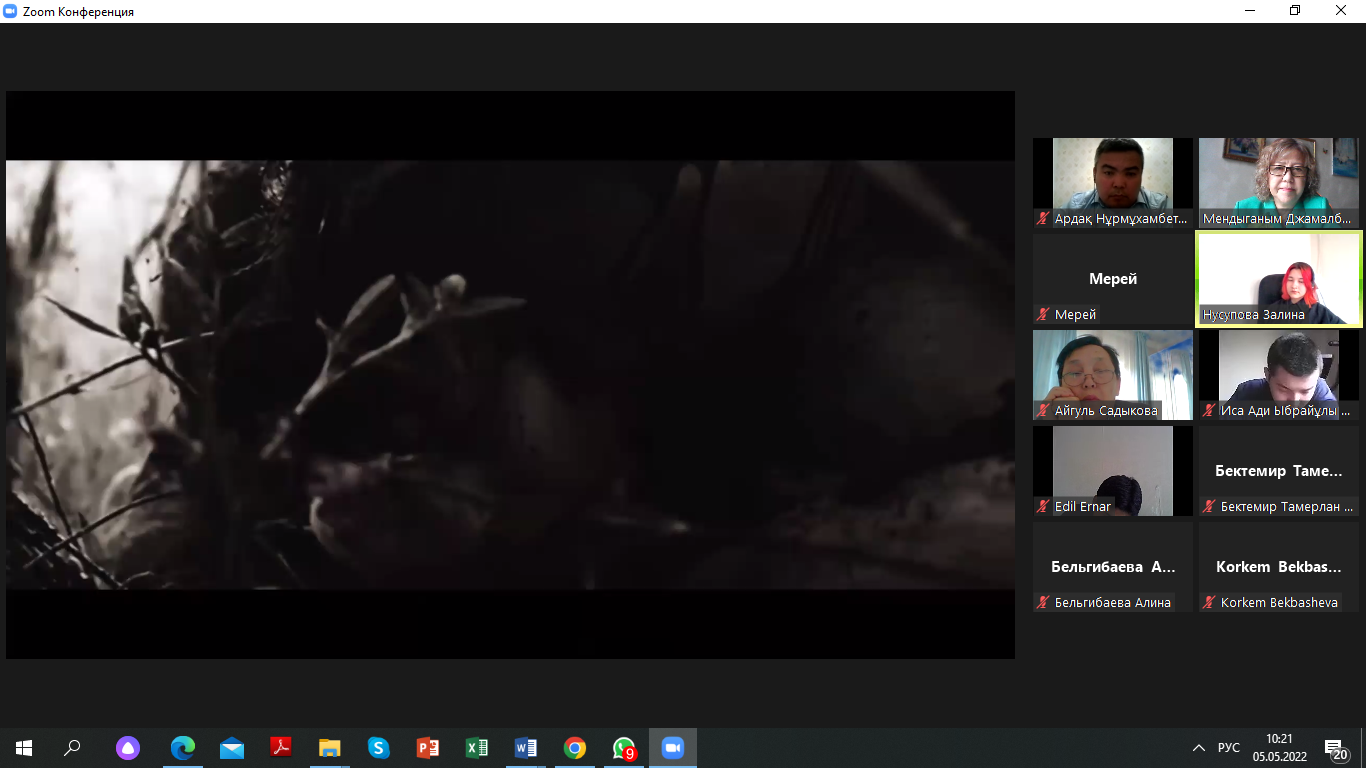
Task: Open clock and date flyout
Action: (1279, 748)
